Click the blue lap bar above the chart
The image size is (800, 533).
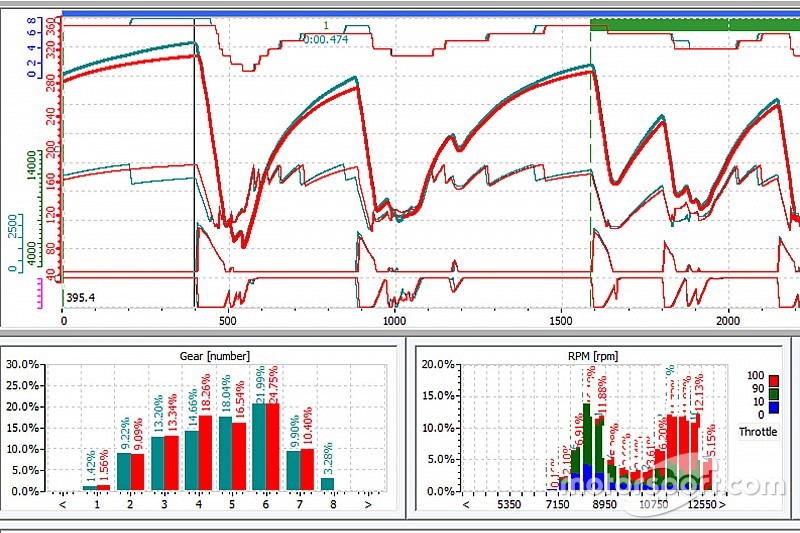pyautogui.click(x=431, y=14)
